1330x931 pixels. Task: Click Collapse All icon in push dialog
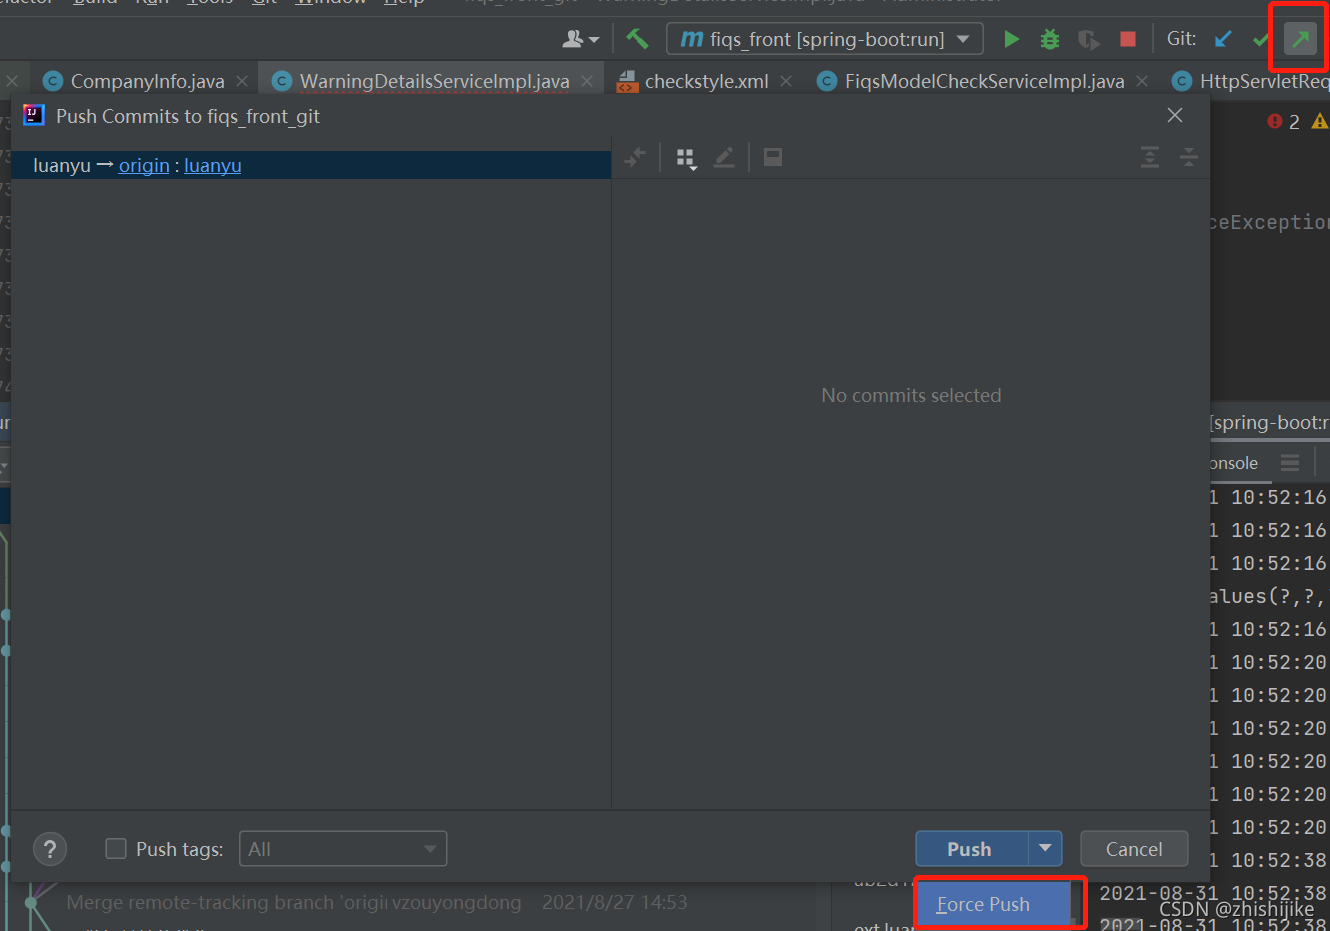pyautogui.click(x=1188, y=157)
